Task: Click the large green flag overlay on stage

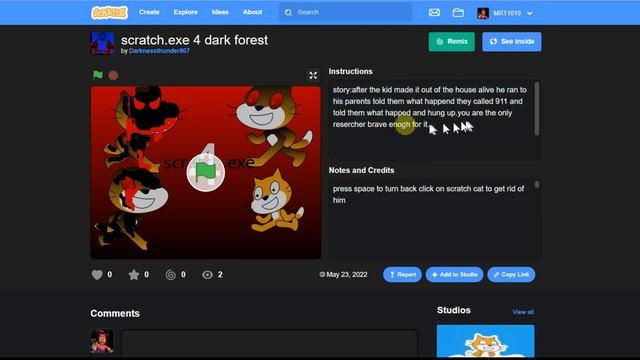Action: (206, 173)
